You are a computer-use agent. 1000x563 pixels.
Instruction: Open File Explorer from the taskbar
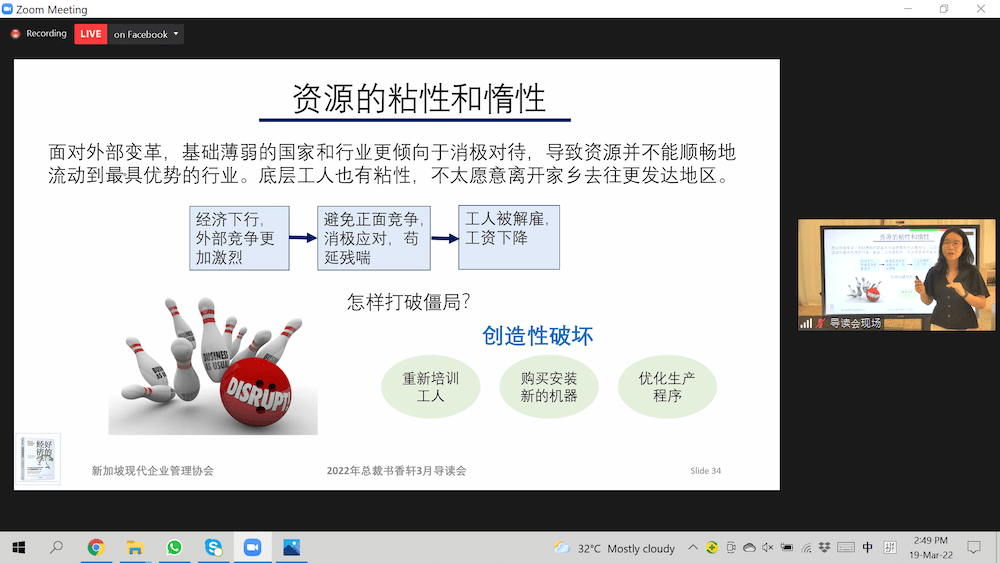[135, 547]
